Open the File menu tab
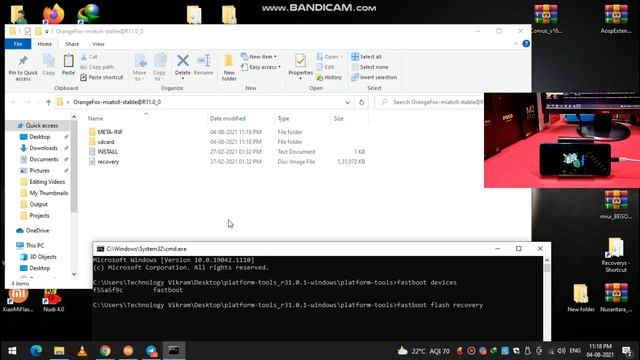This screenshot has height=360, width=640. pyautogui.click(x=18, y=44)
